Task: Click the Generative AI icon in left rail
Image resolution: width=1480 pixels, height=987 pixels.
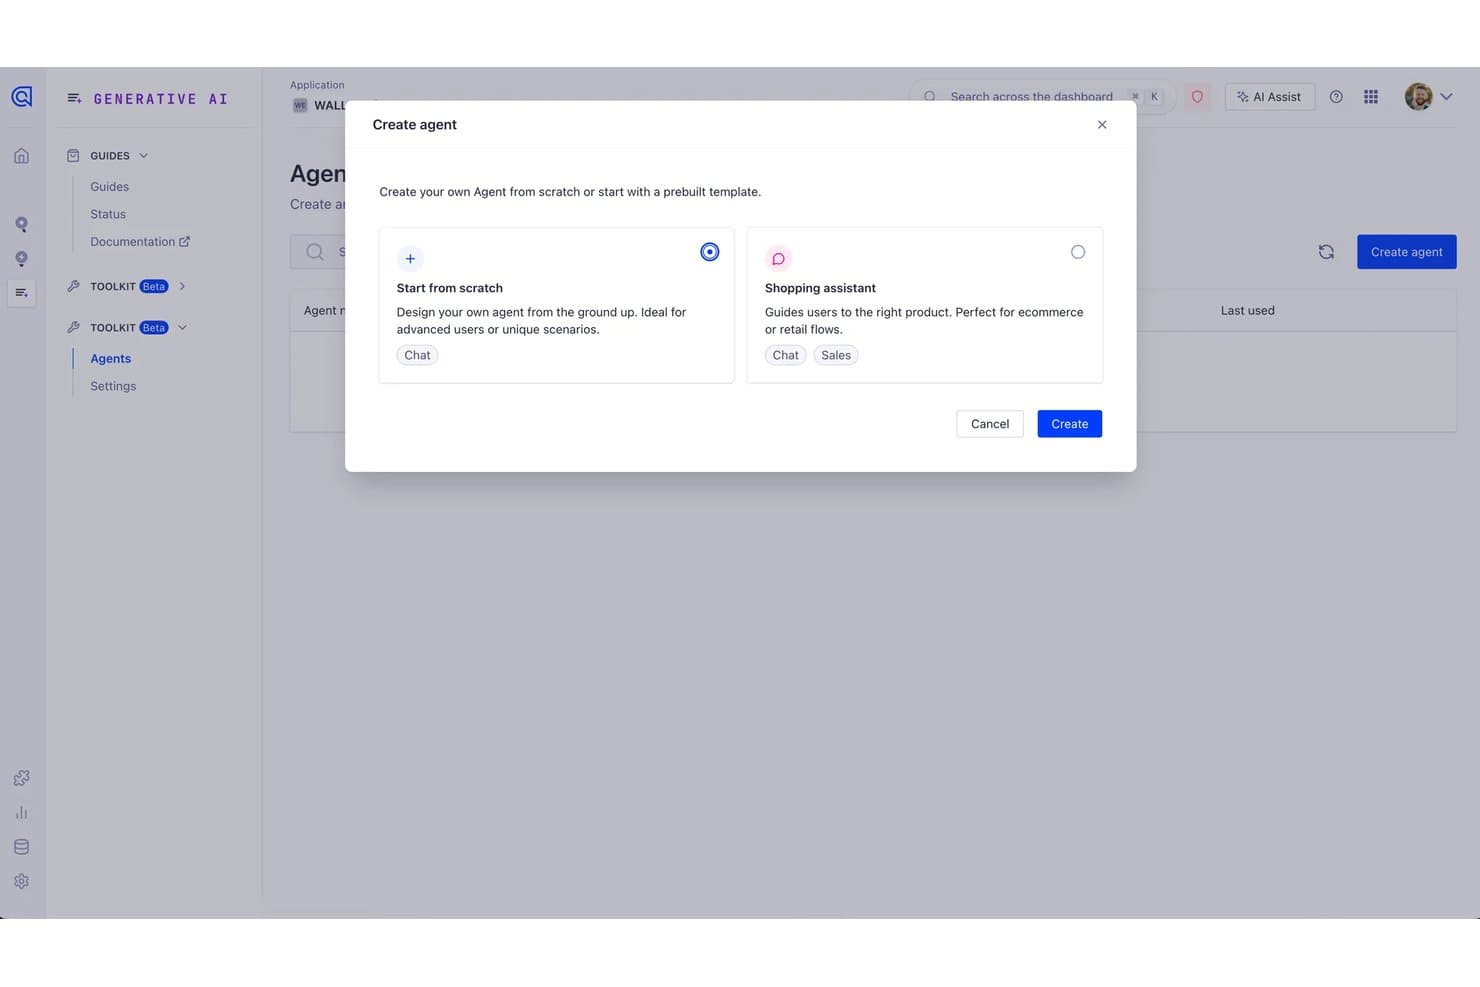Action: tap(22, 293)
